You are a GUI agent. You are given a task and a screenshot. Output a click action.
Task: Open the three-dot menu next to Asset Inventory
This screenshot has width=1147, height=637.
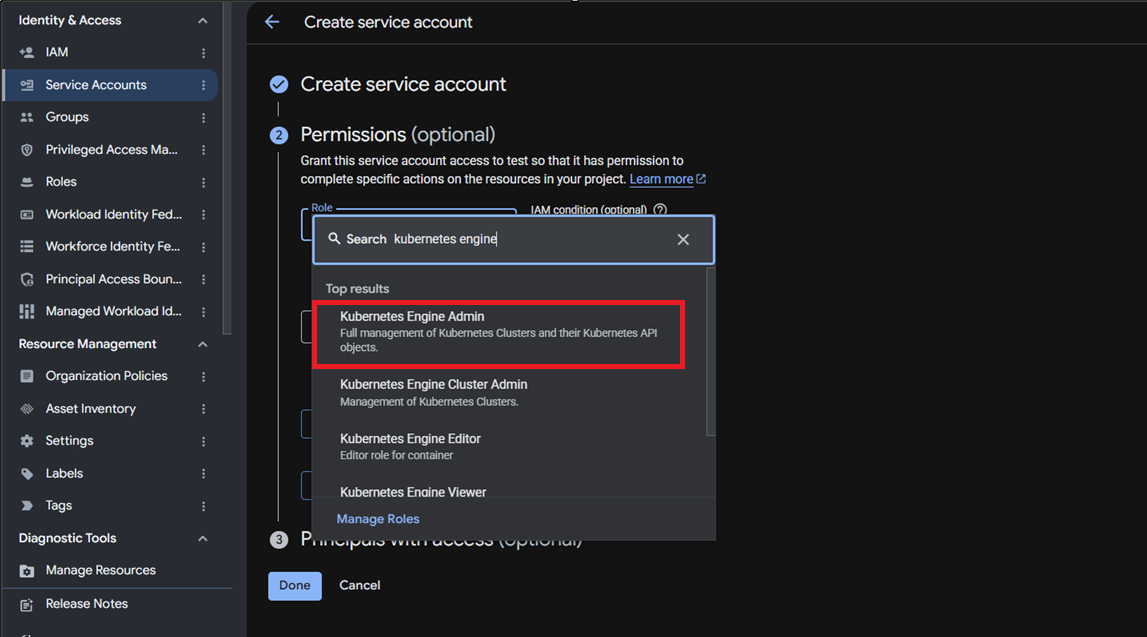click(x=203, y=409)
